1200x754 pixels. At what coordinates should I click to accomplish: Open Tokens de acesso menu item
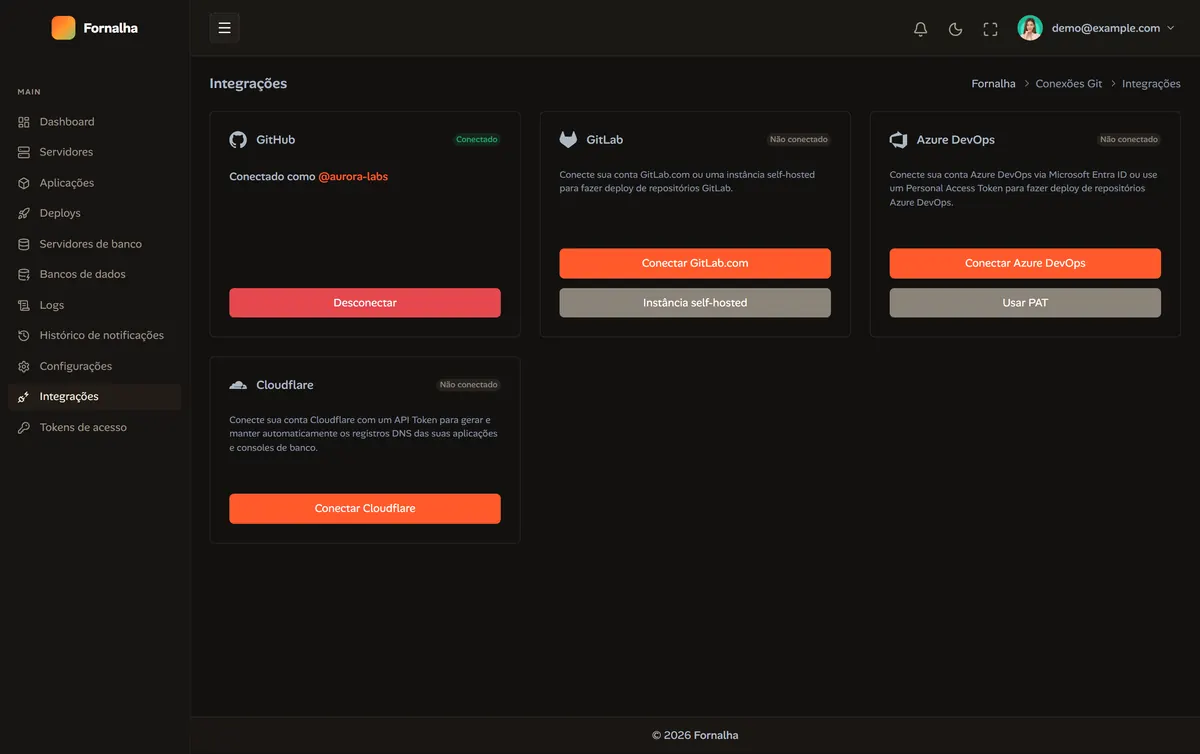click(x=94, y=427)
